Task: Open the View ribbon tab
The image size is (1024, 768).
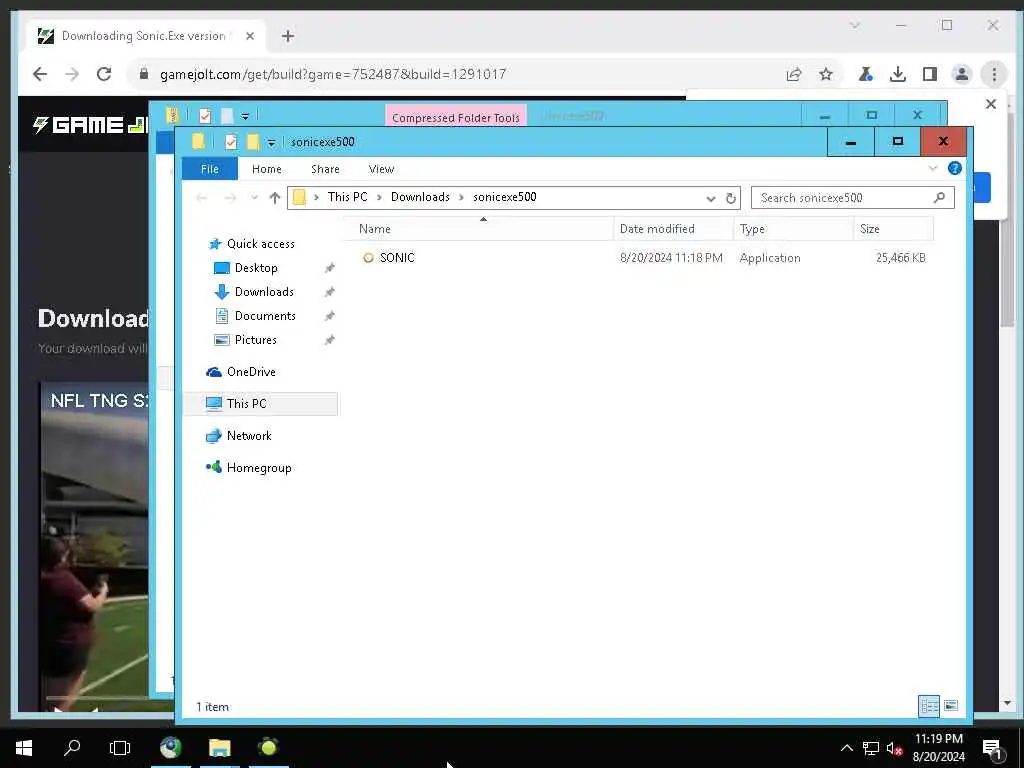Action: [381, 168]
